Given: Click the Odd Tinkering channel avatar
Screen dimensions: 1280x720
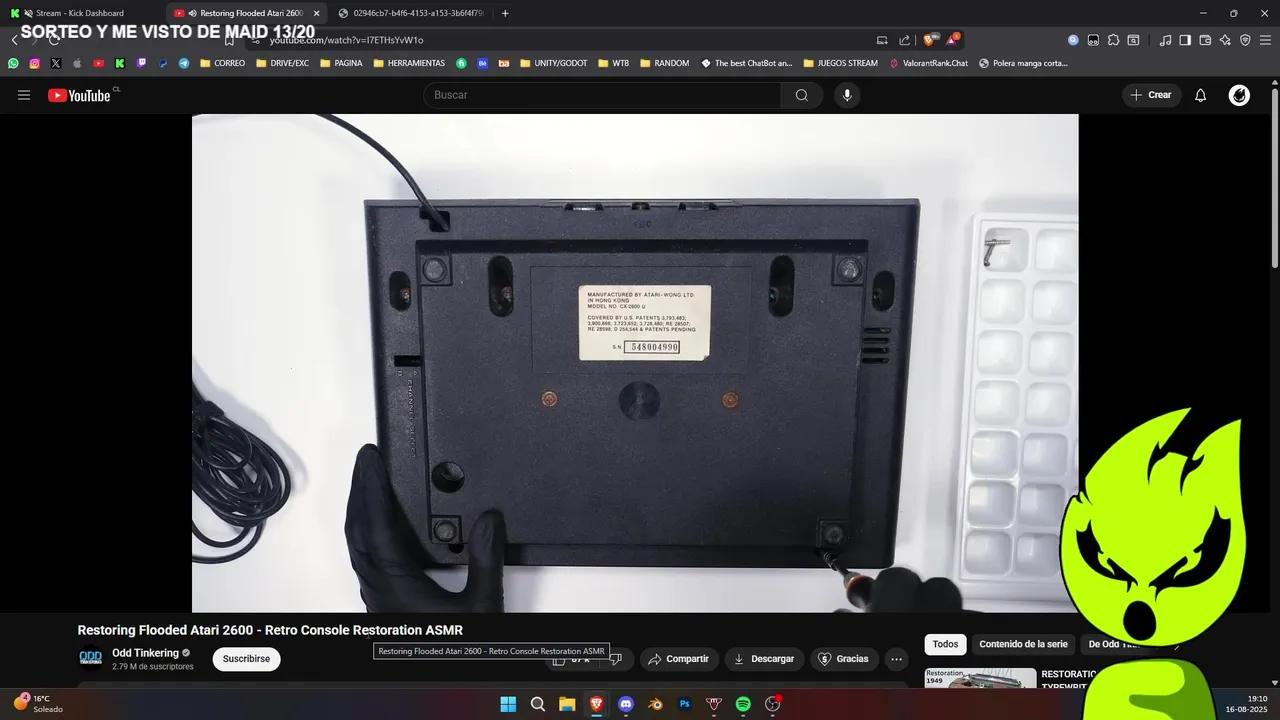Looking at the screenshot, I should tap(91, 658).
